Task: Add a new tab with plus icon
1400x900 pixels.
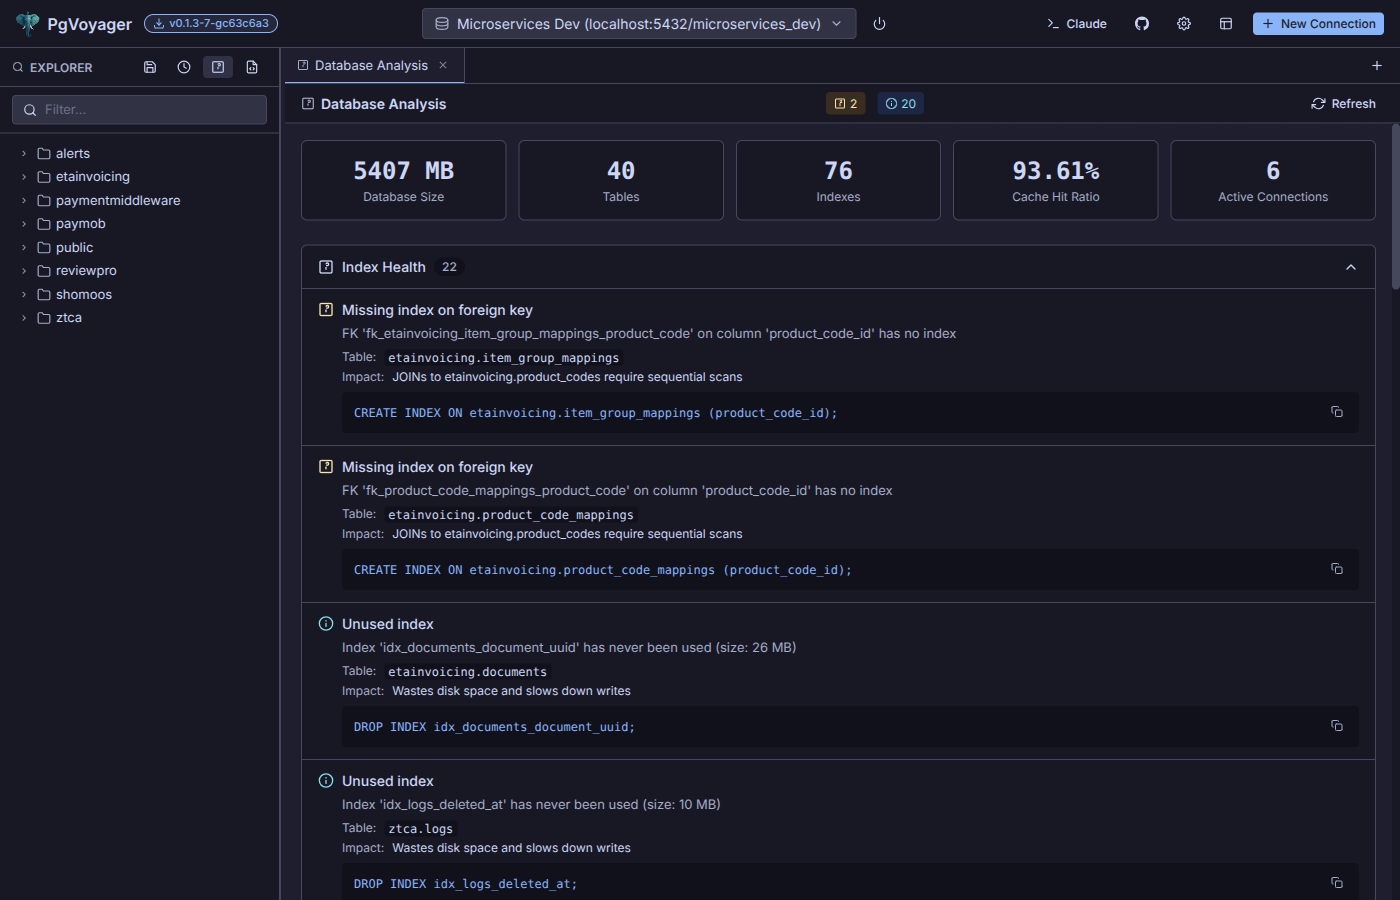Action: coord(1377,66)
